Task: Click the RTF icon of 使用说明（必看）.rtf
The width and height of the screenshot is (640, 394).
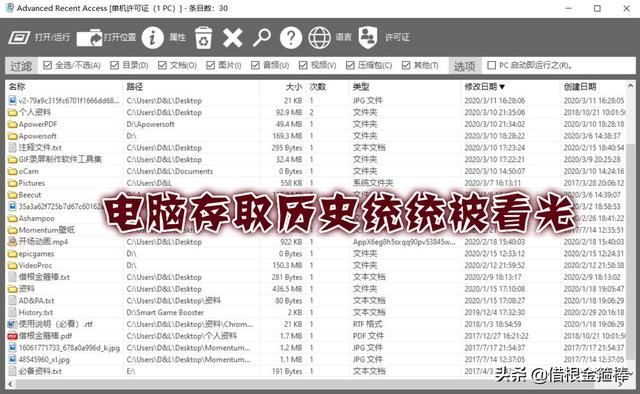Action: point(12,324)
